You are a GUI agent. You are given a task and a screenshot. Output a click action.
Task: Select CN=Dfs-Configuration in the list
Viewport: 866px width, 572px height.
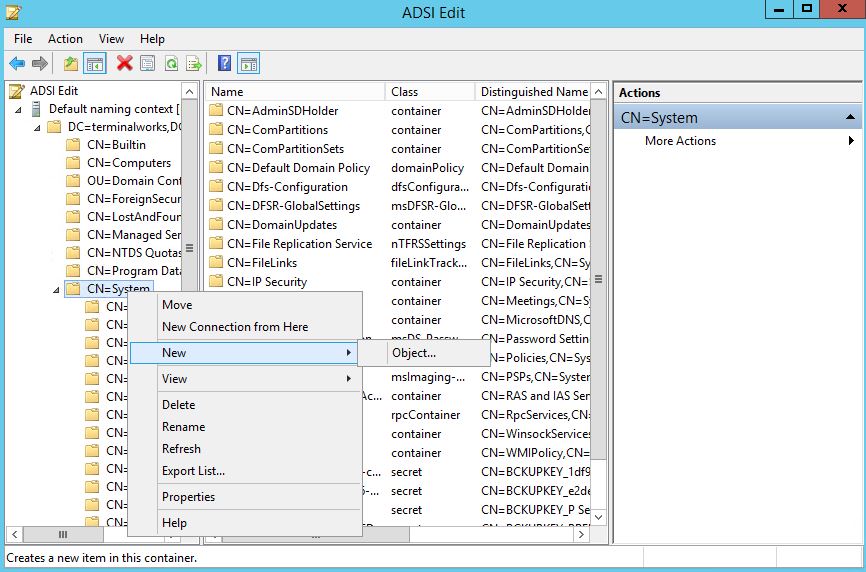(x=287, y=187)
